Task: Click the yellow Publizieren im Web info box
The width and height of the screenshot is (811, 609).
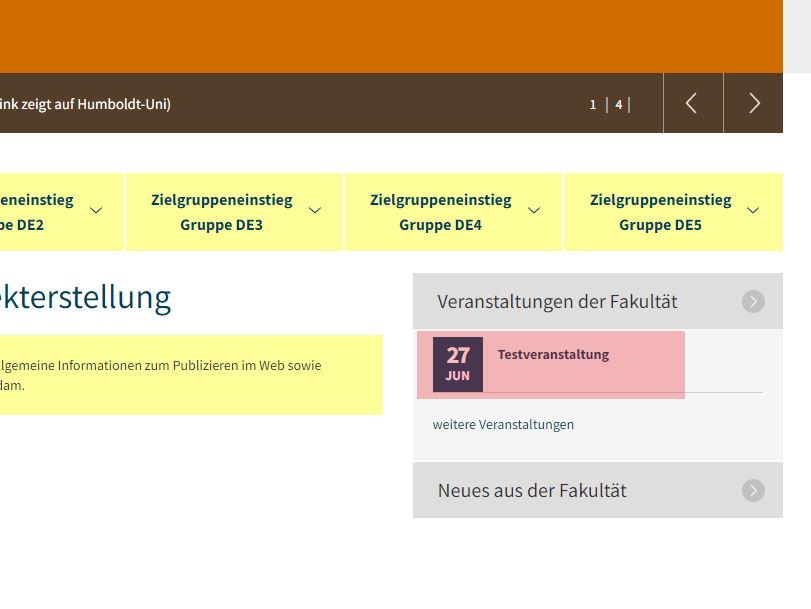Action: click(190, 375)
